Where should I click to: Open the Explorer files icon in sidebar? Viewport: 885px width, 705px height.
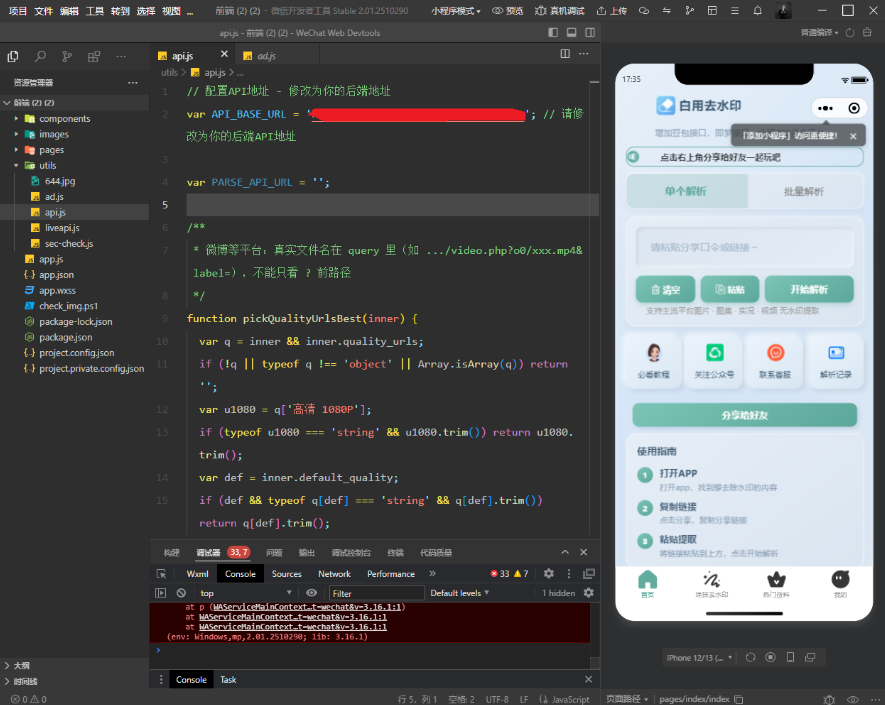point(13,56)
